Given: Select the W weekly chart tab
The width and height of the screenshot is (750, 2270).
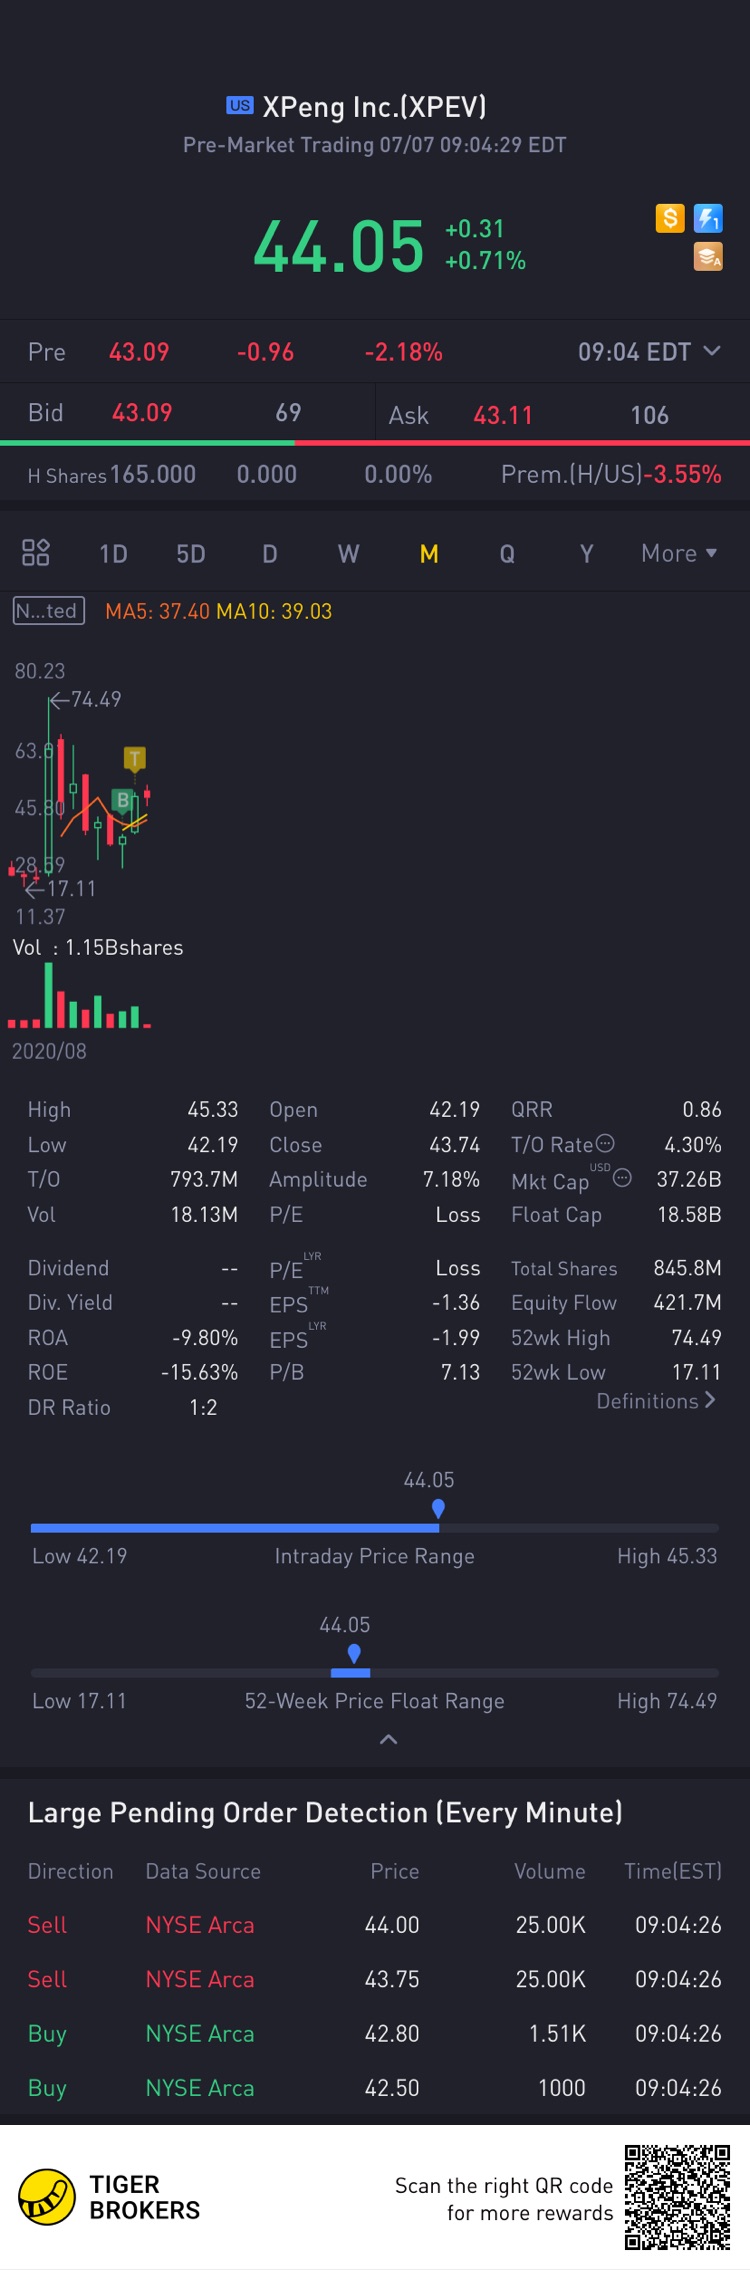Looking at the screenshot, I should pyautogui.click(x=348, y=554).
